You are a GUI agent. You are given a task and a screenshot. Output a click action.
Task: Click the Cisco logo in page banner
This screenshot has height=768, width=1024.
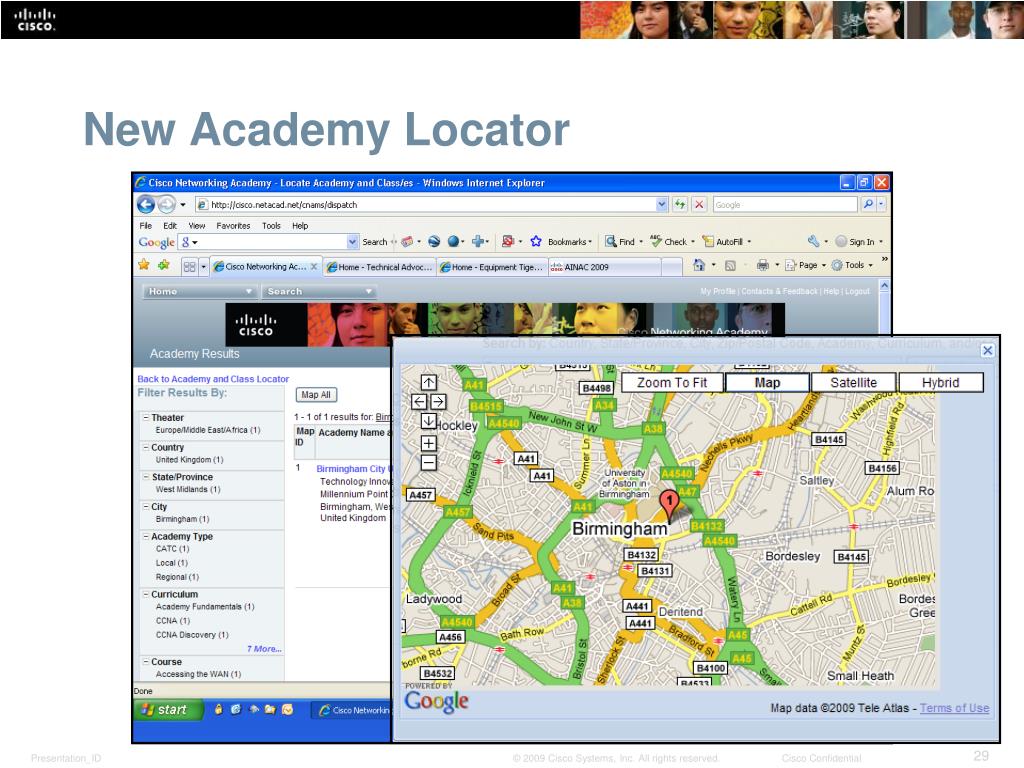click(255, 325)
